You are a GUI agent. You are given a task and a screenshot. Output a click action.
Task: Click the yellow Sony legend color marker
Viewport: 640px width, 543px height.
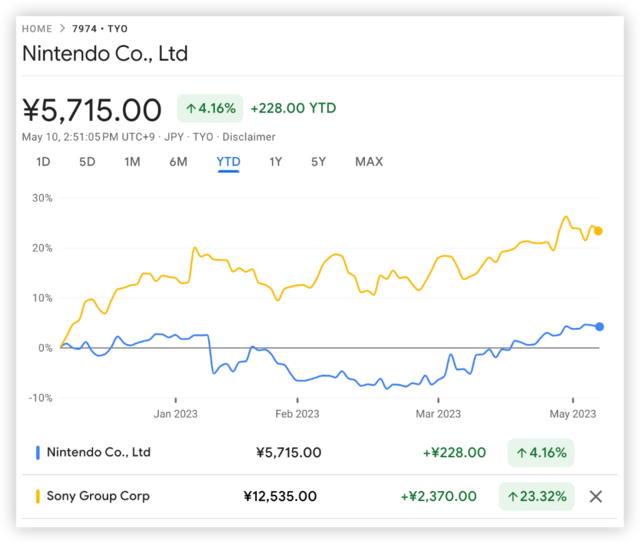click(x=38, y=496)
